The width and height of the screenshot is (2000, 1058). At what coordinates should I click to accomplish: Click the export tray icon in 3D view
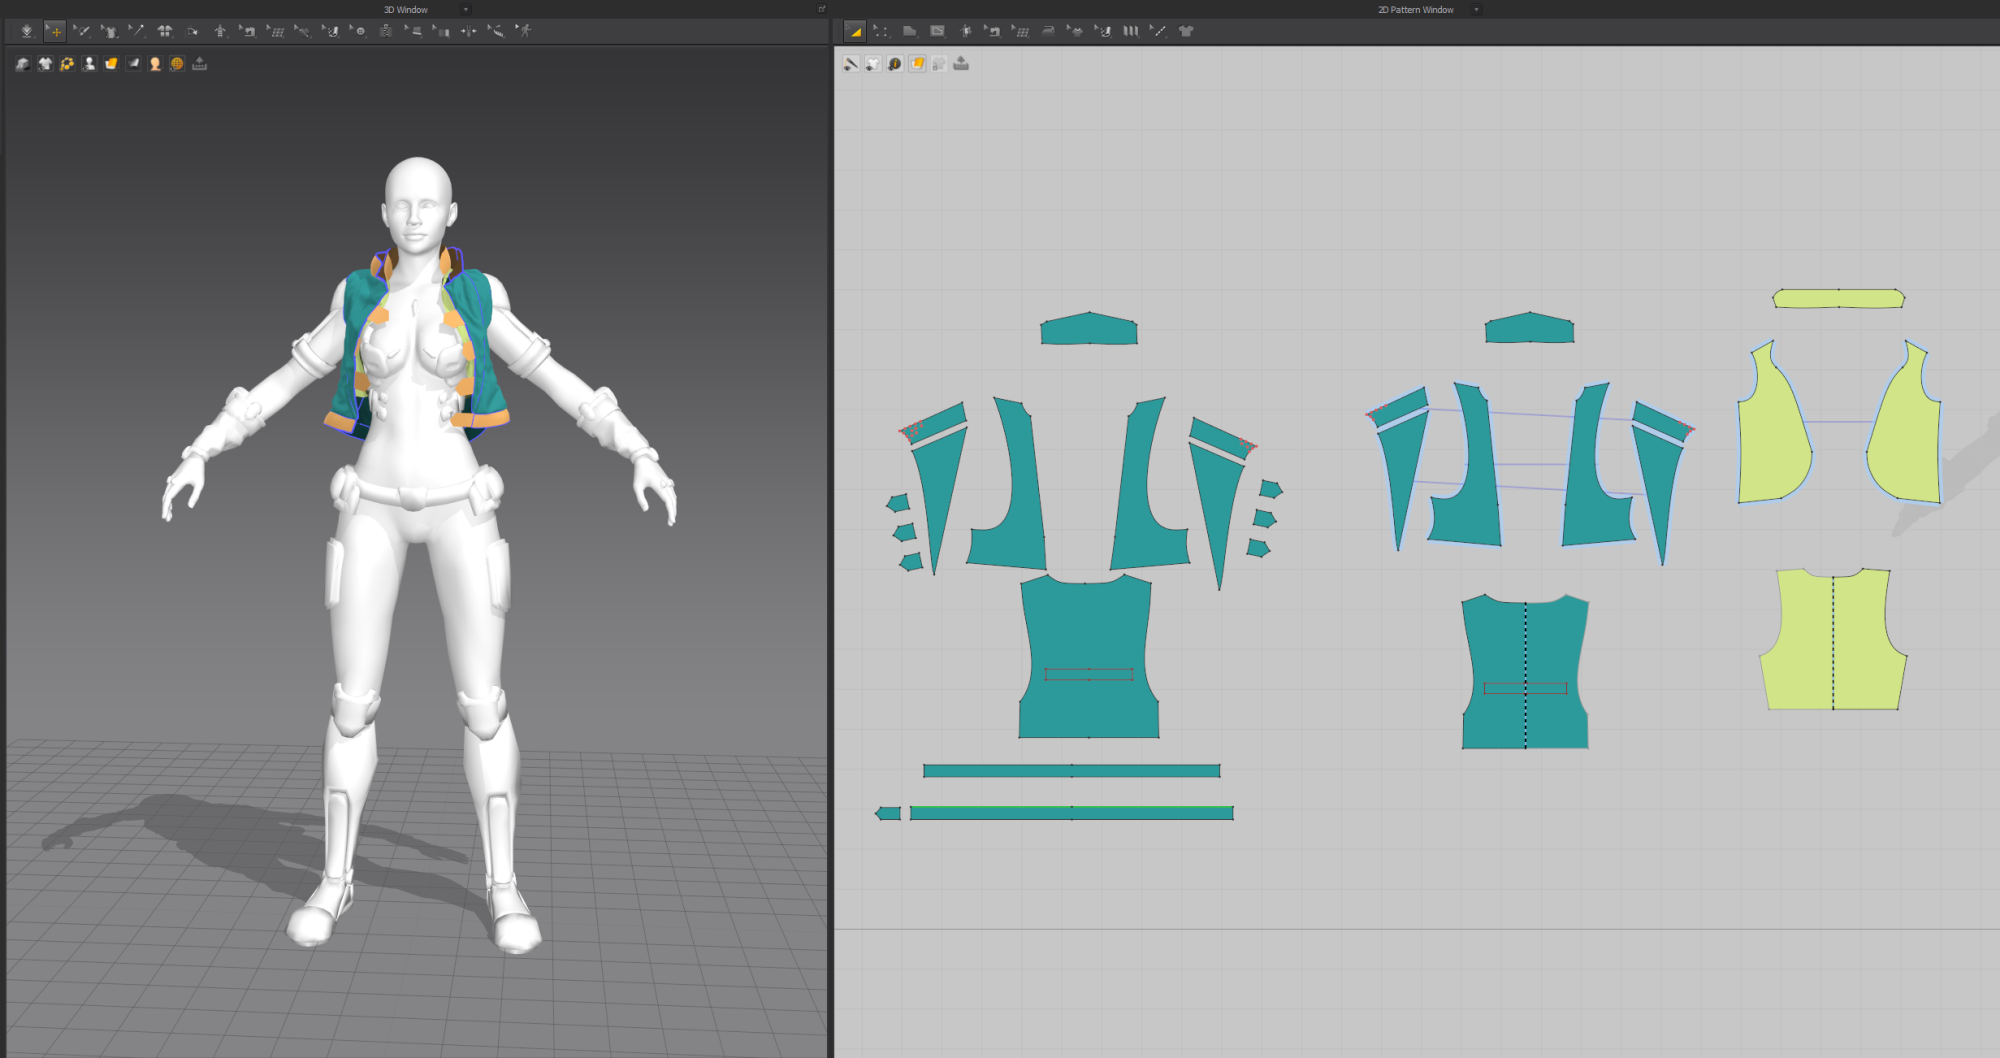click(199, 64)
